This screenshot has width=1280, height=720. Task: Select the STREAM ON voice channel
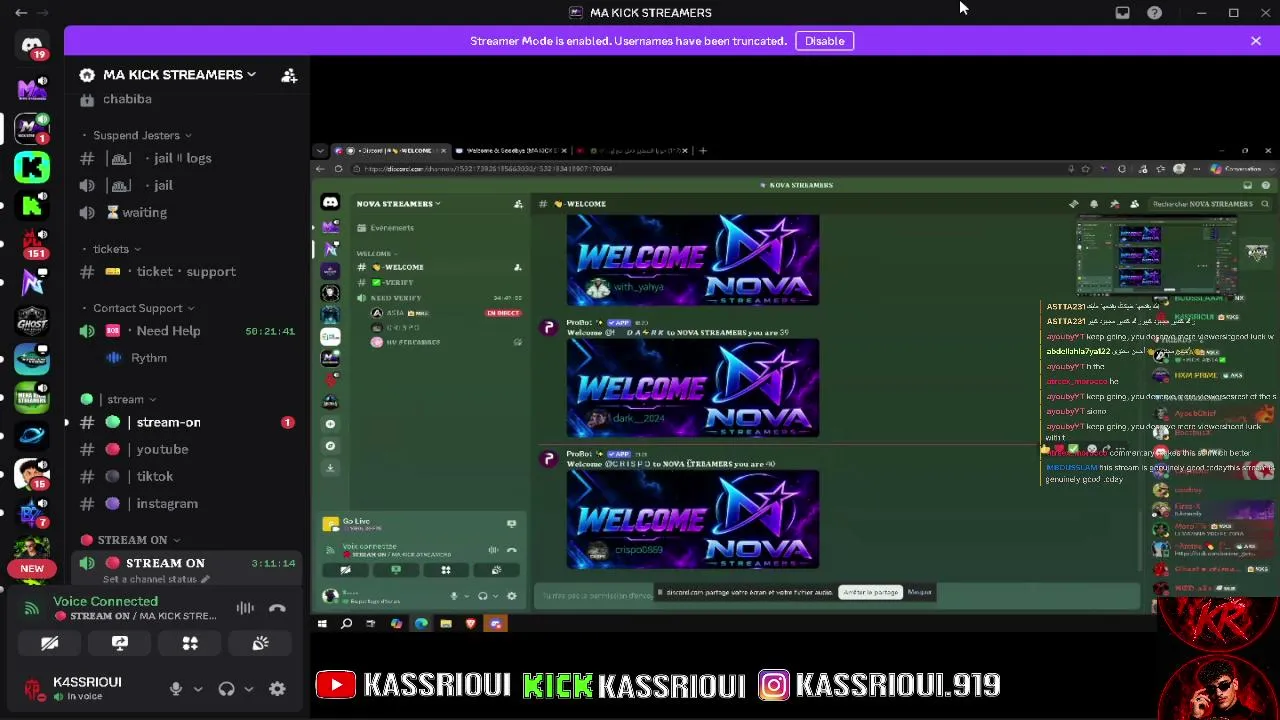tap(186, 563)
